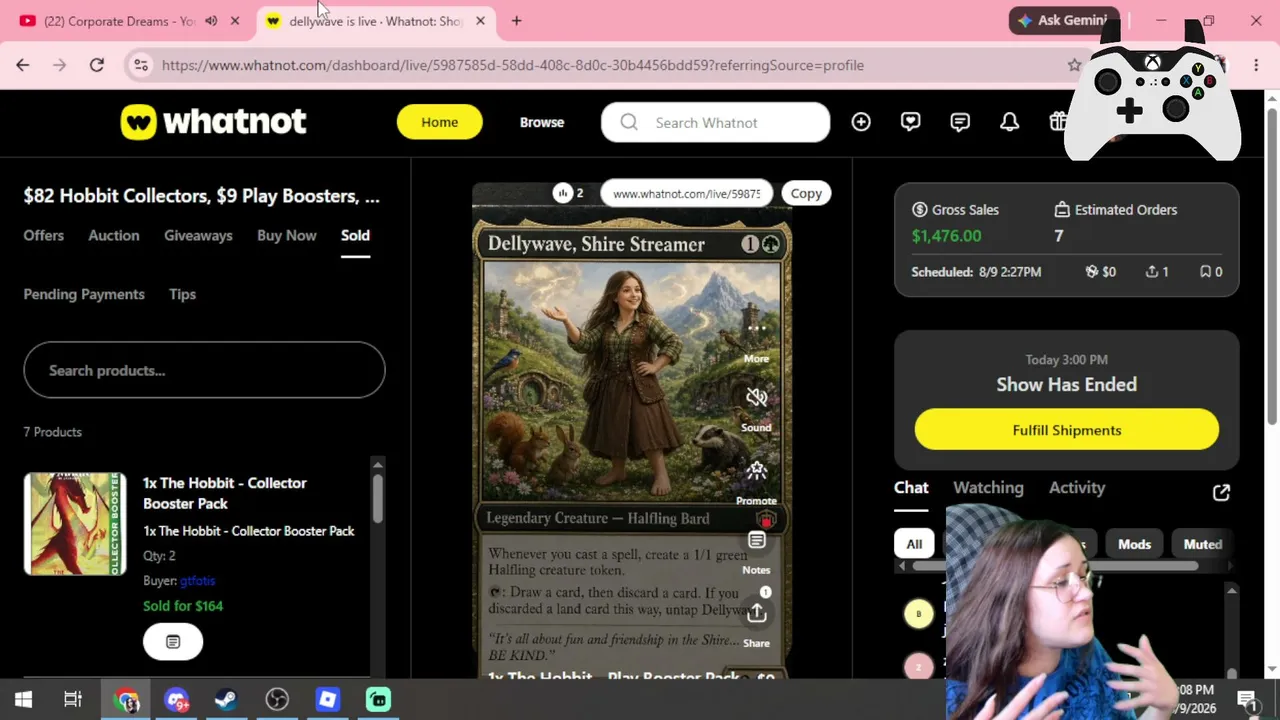Unmute stream with the Sound icon
The width and height of the screenshot is (1280, 720).
click(x=756, y=398)
